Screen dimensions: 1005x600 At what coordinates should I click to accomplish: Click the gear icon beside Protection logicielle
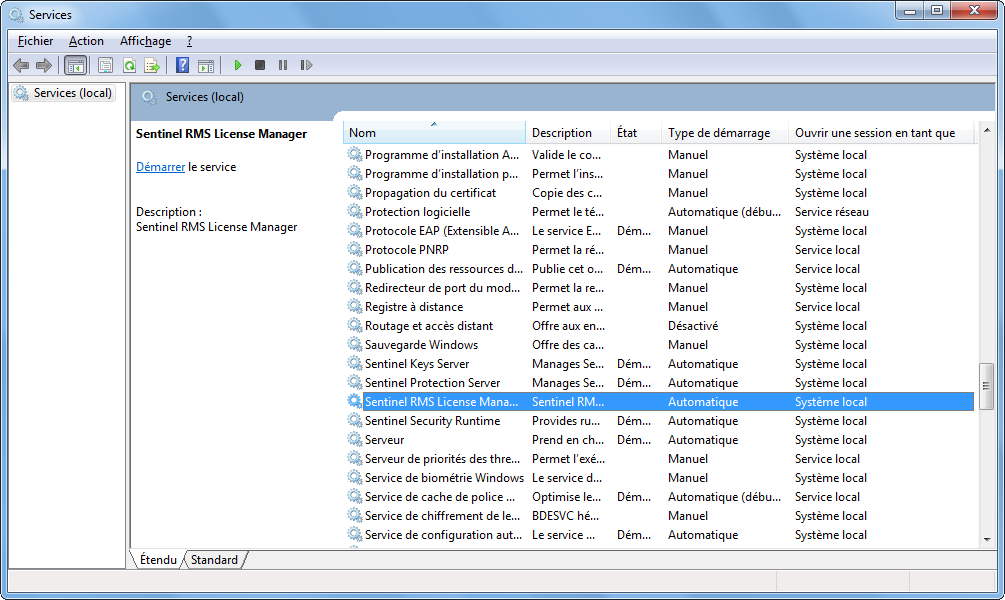click(x=354, y=212)
